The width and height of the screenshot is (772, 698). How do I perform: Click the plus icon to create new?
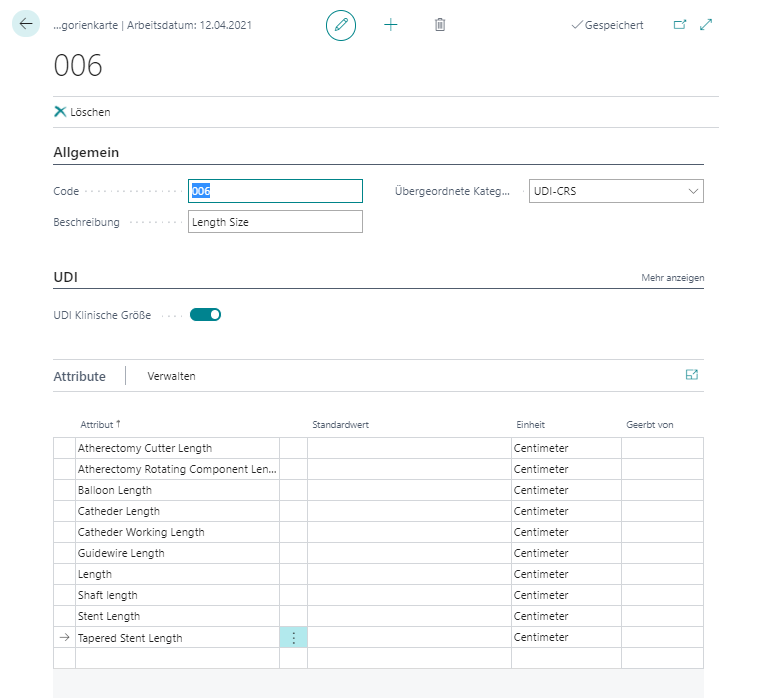point(391,25)
